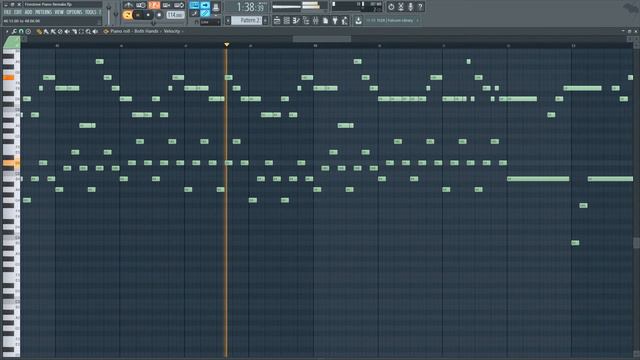Open the TOOLS menu
The height and width of the screenshot is (360, 640).
(x=90, y=12)
